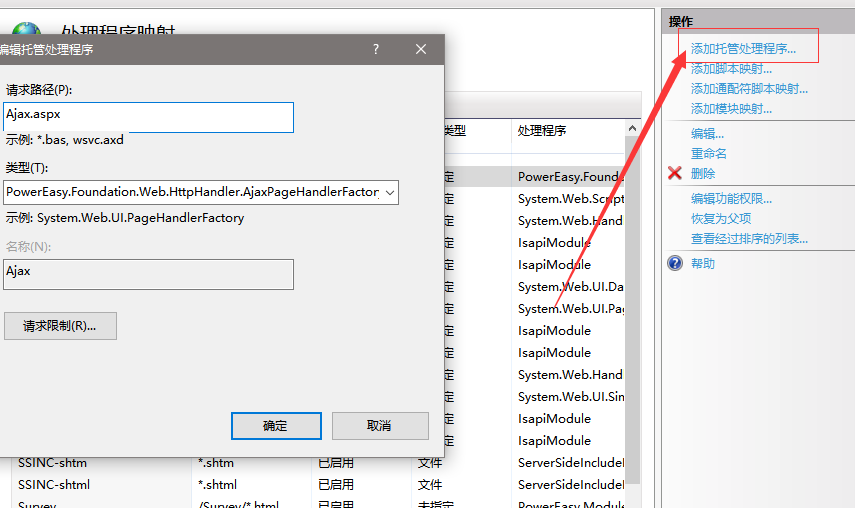
Task: Click 添加托管处理程序 link in actions
Action: (x=743, y=48)
